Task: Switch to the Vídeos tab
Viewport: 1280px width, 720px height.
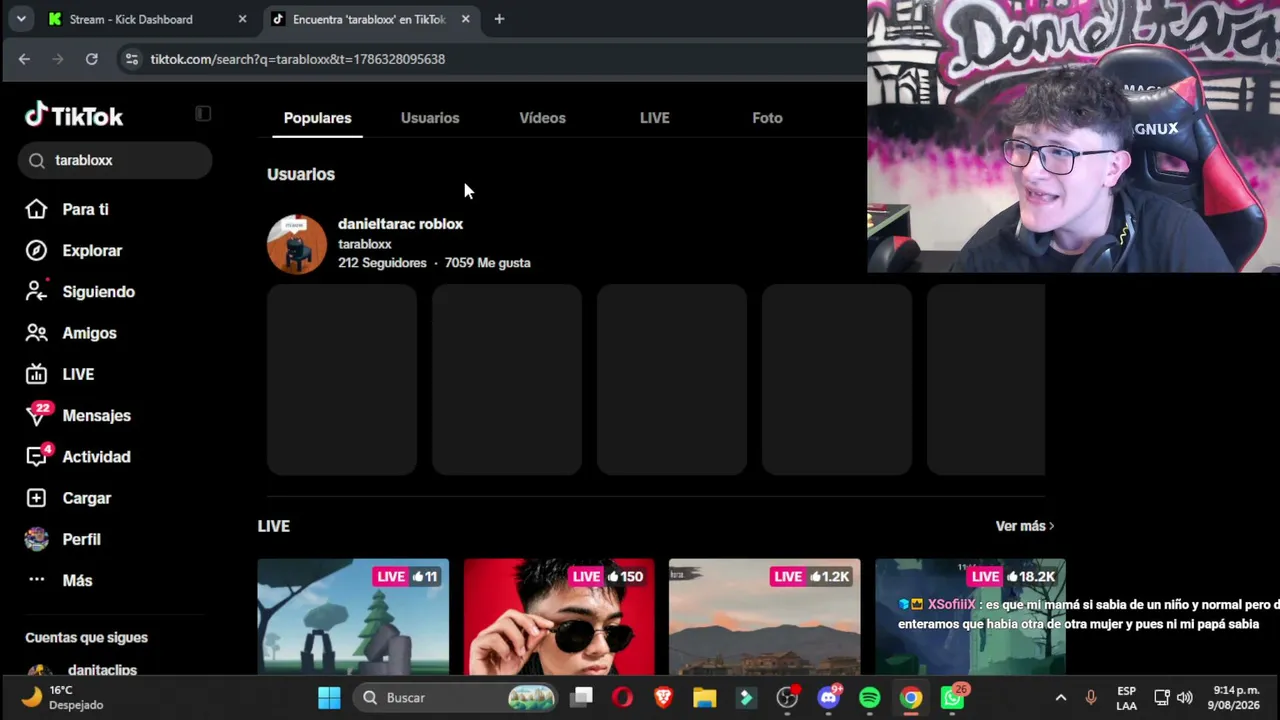Action: [x=542, y=118]
